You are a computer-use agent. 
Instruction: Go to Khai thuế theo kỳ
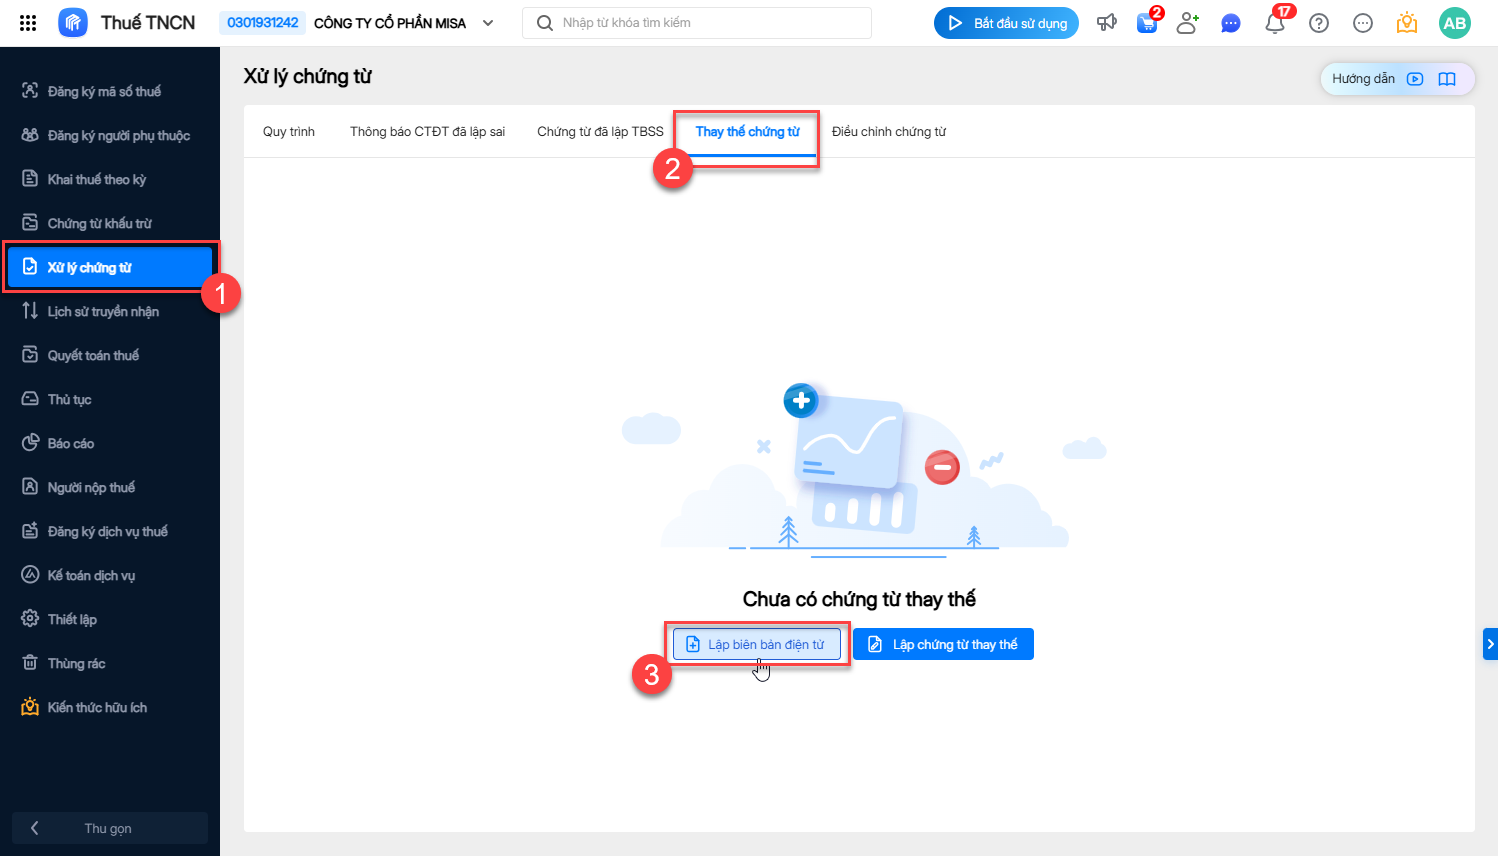(110, 179)
